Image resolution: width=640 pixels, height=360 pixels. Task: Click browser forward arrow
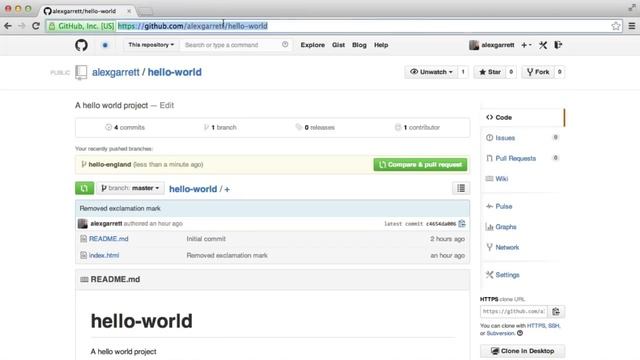point(22,26)
